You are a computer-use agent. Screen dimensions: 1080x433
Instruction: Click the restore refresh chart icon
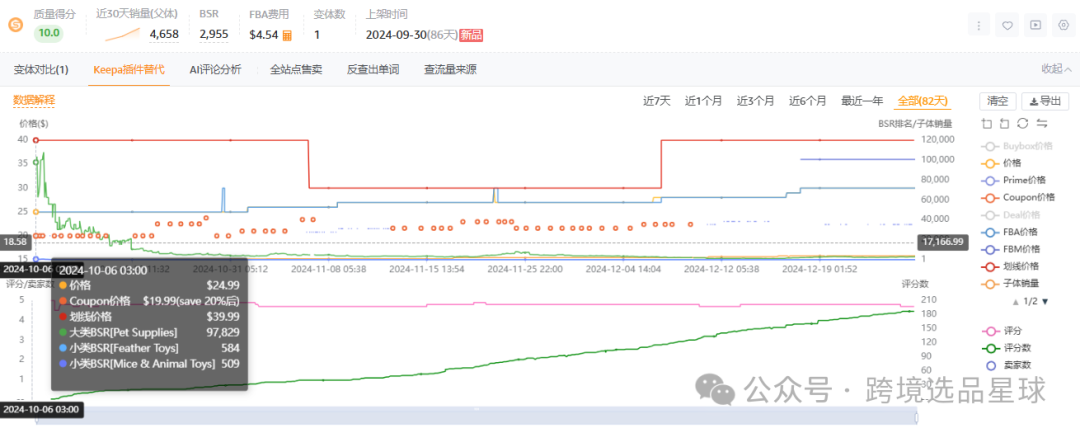[x=1023, y=123]
